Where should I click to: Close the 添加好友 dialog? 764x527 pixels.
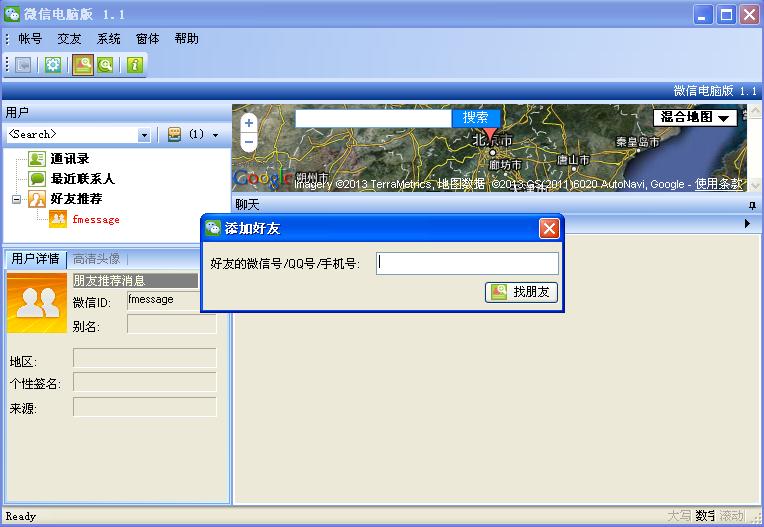549,228
